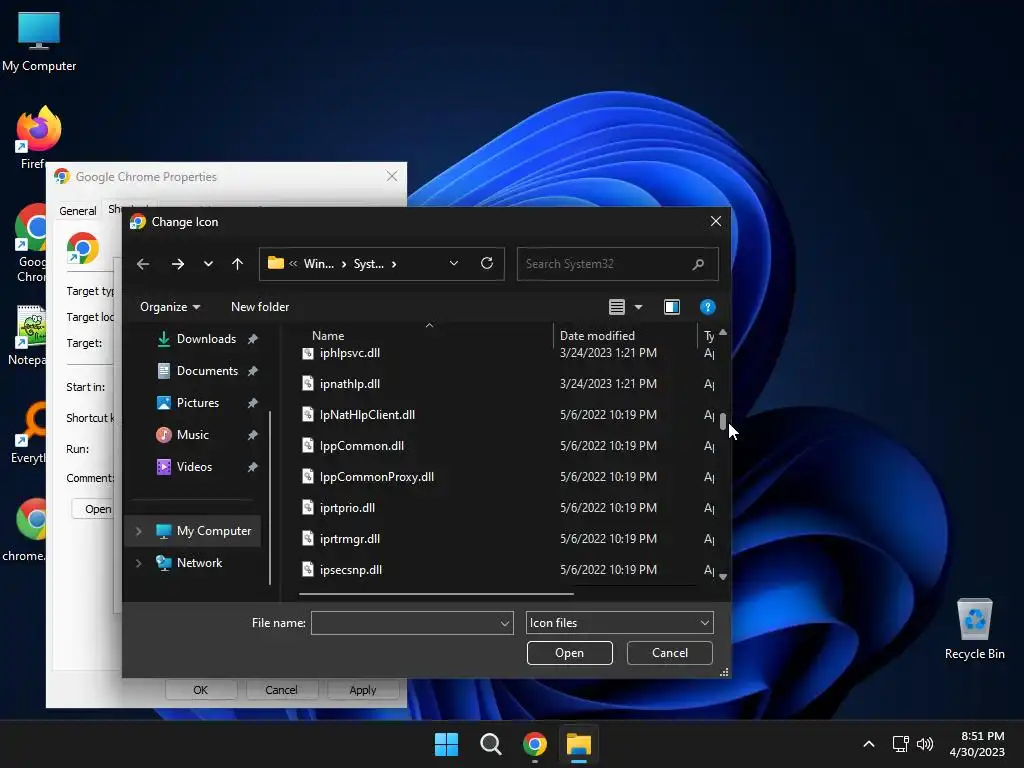Select file IppCommon.dll

pos(362,446)
